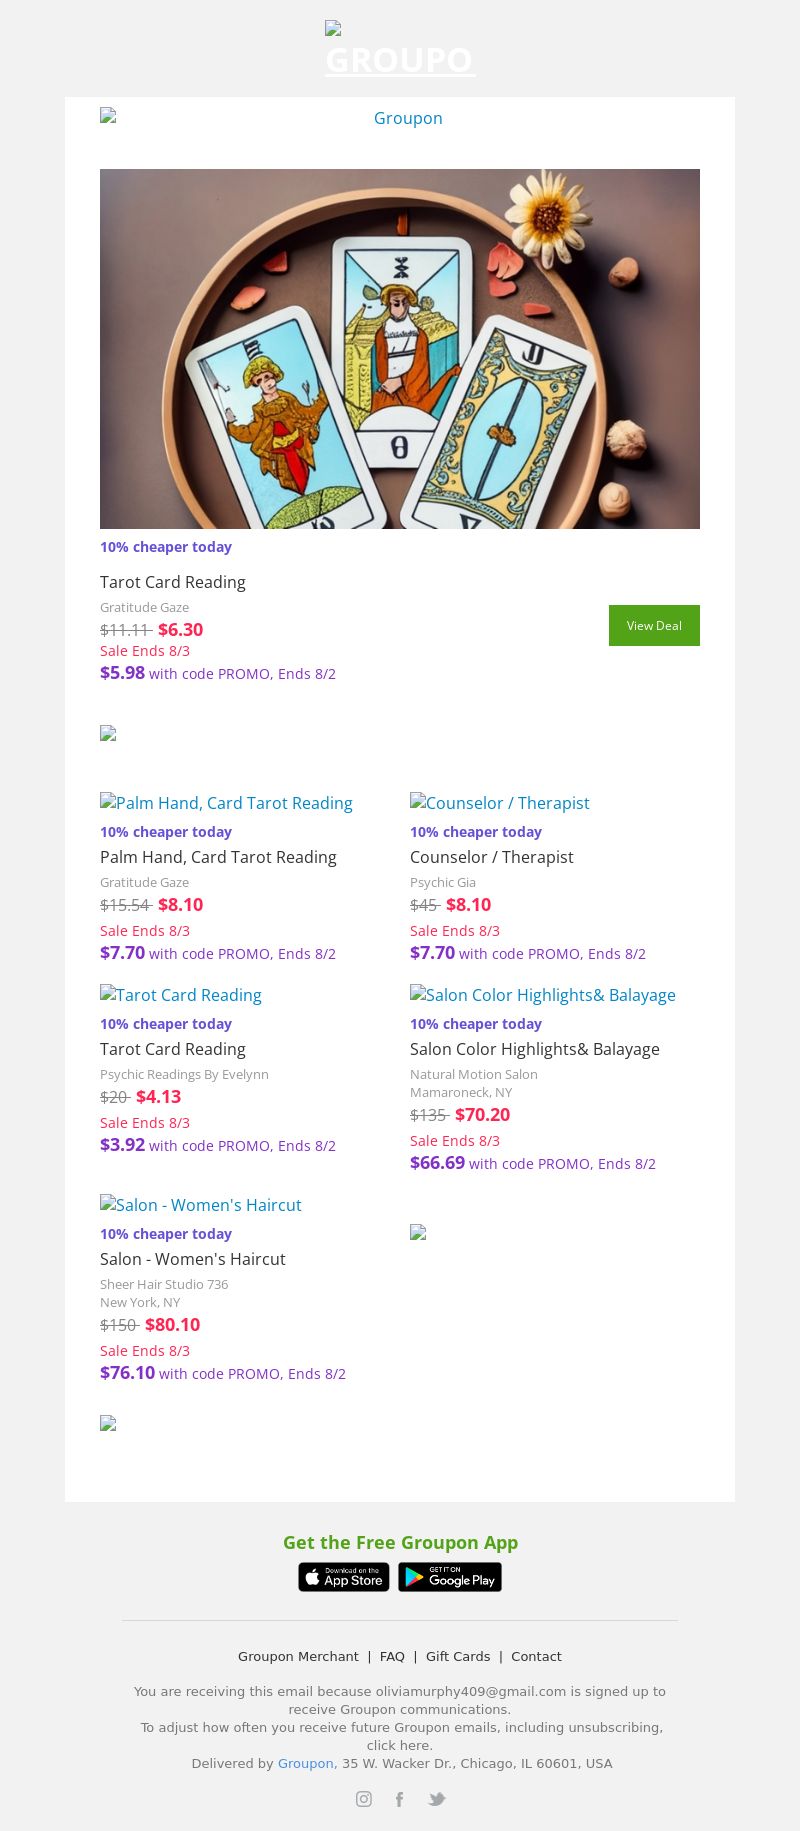Open the Instagram icon in footer

[364, 1799]
